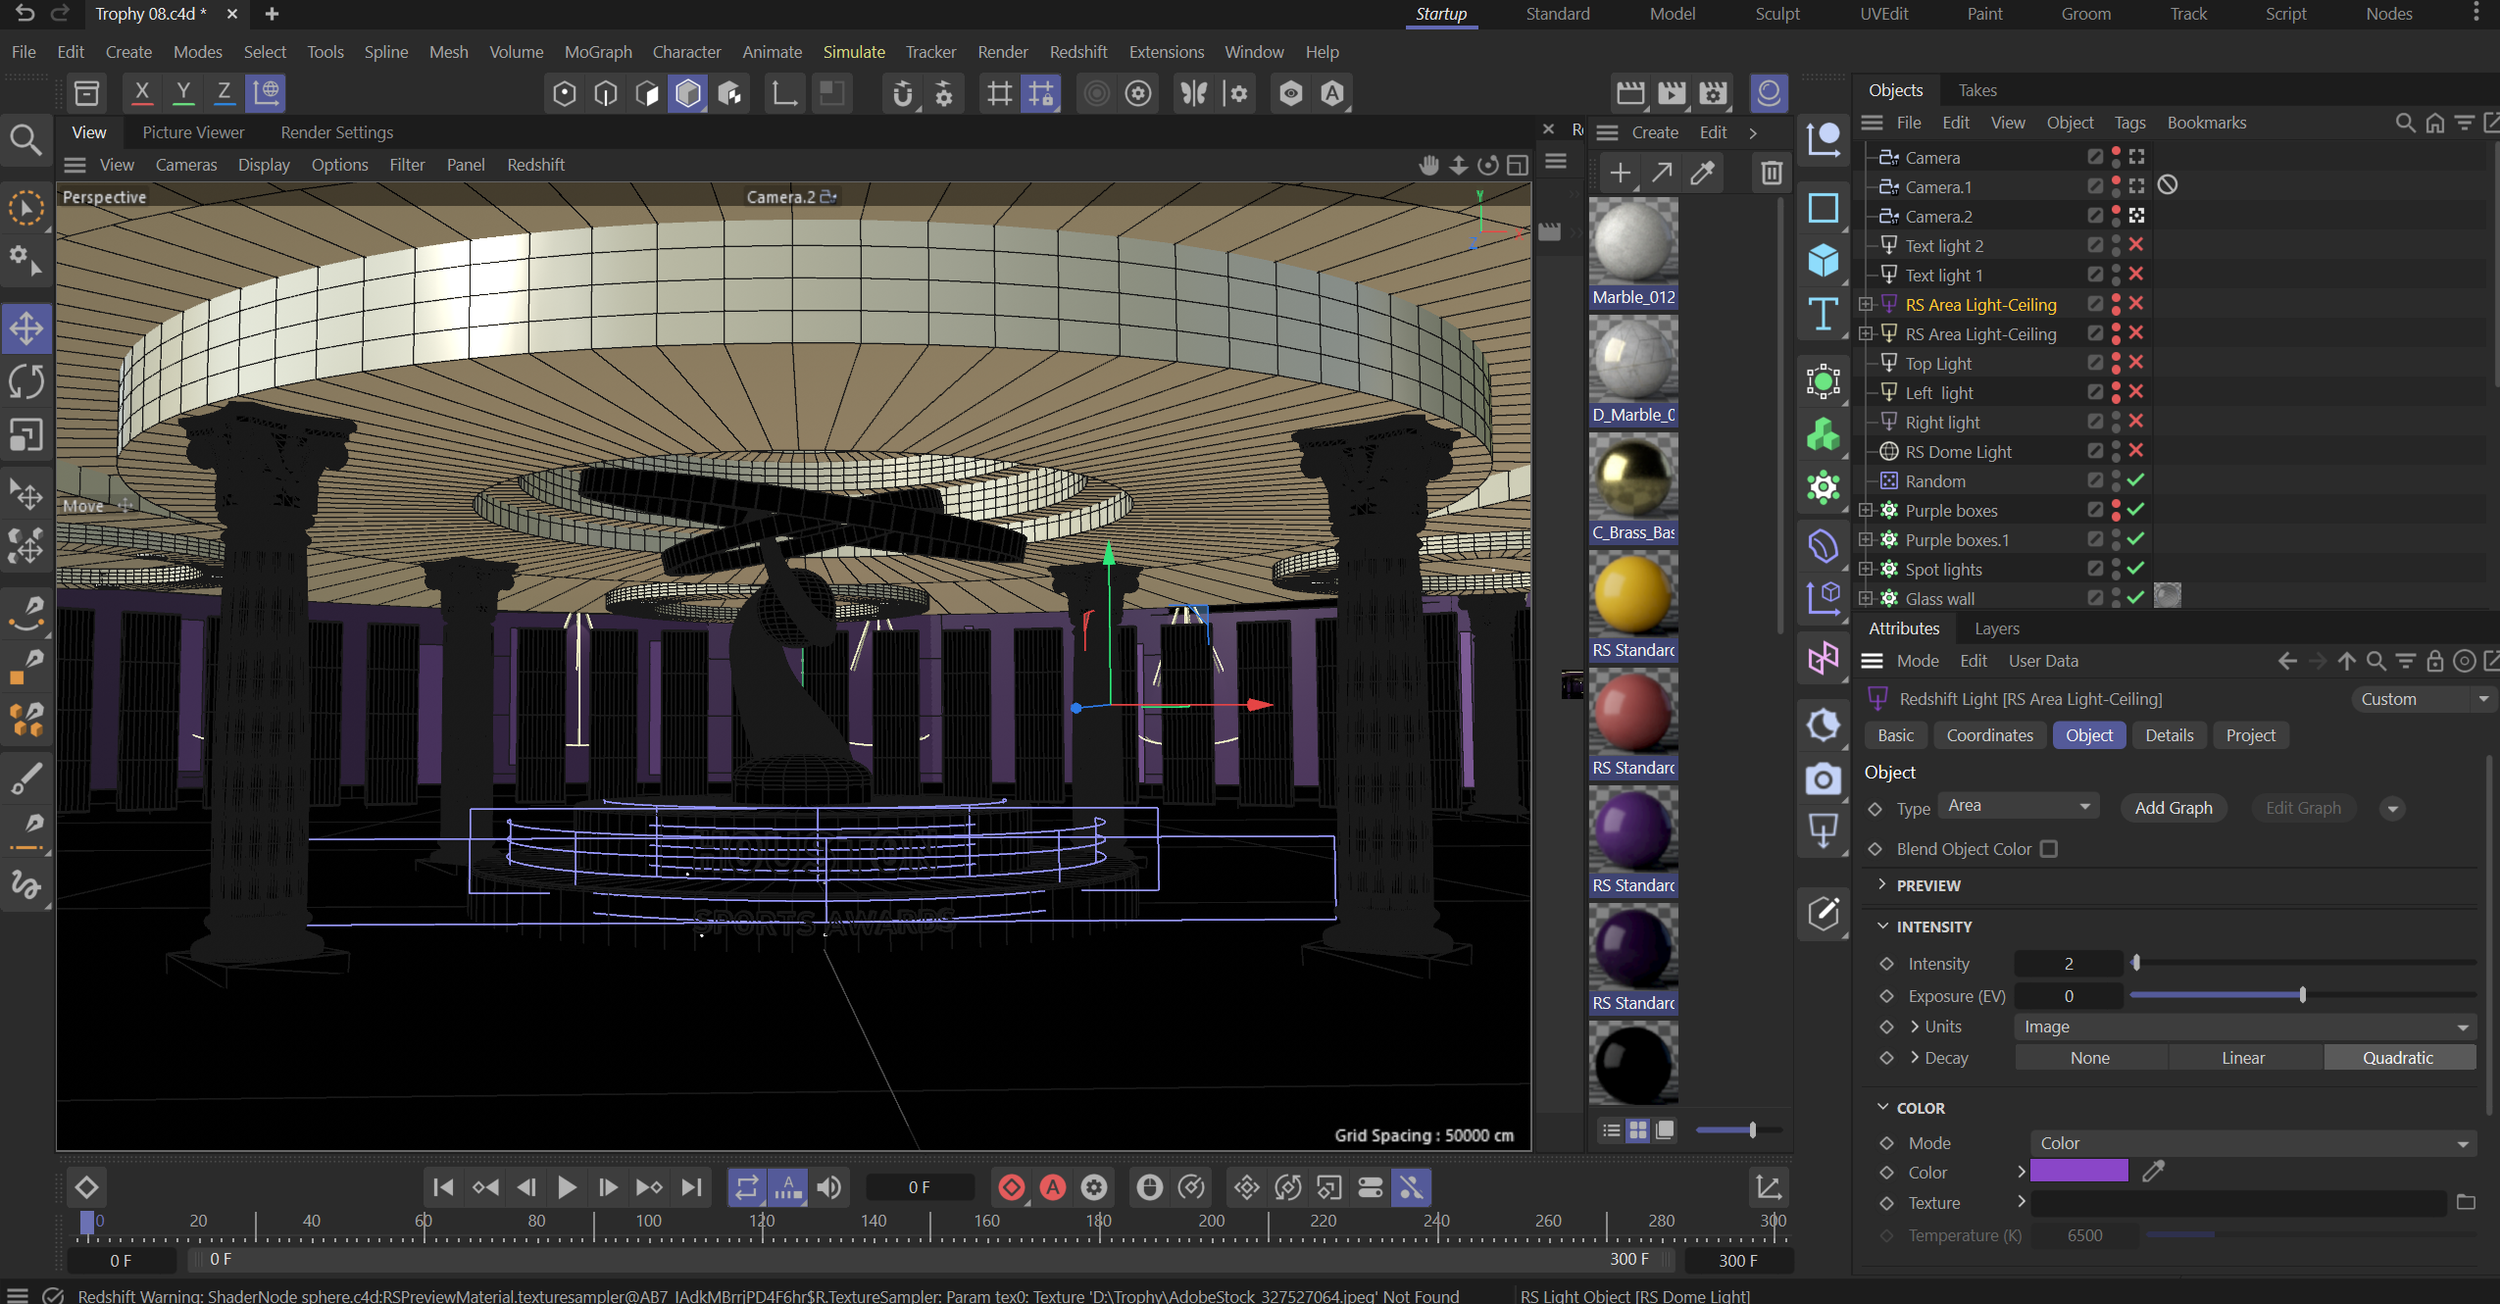Expand the Purple boxes object tree
This screenshot has height=1304, width=2500.
[x=1866, y=511]
